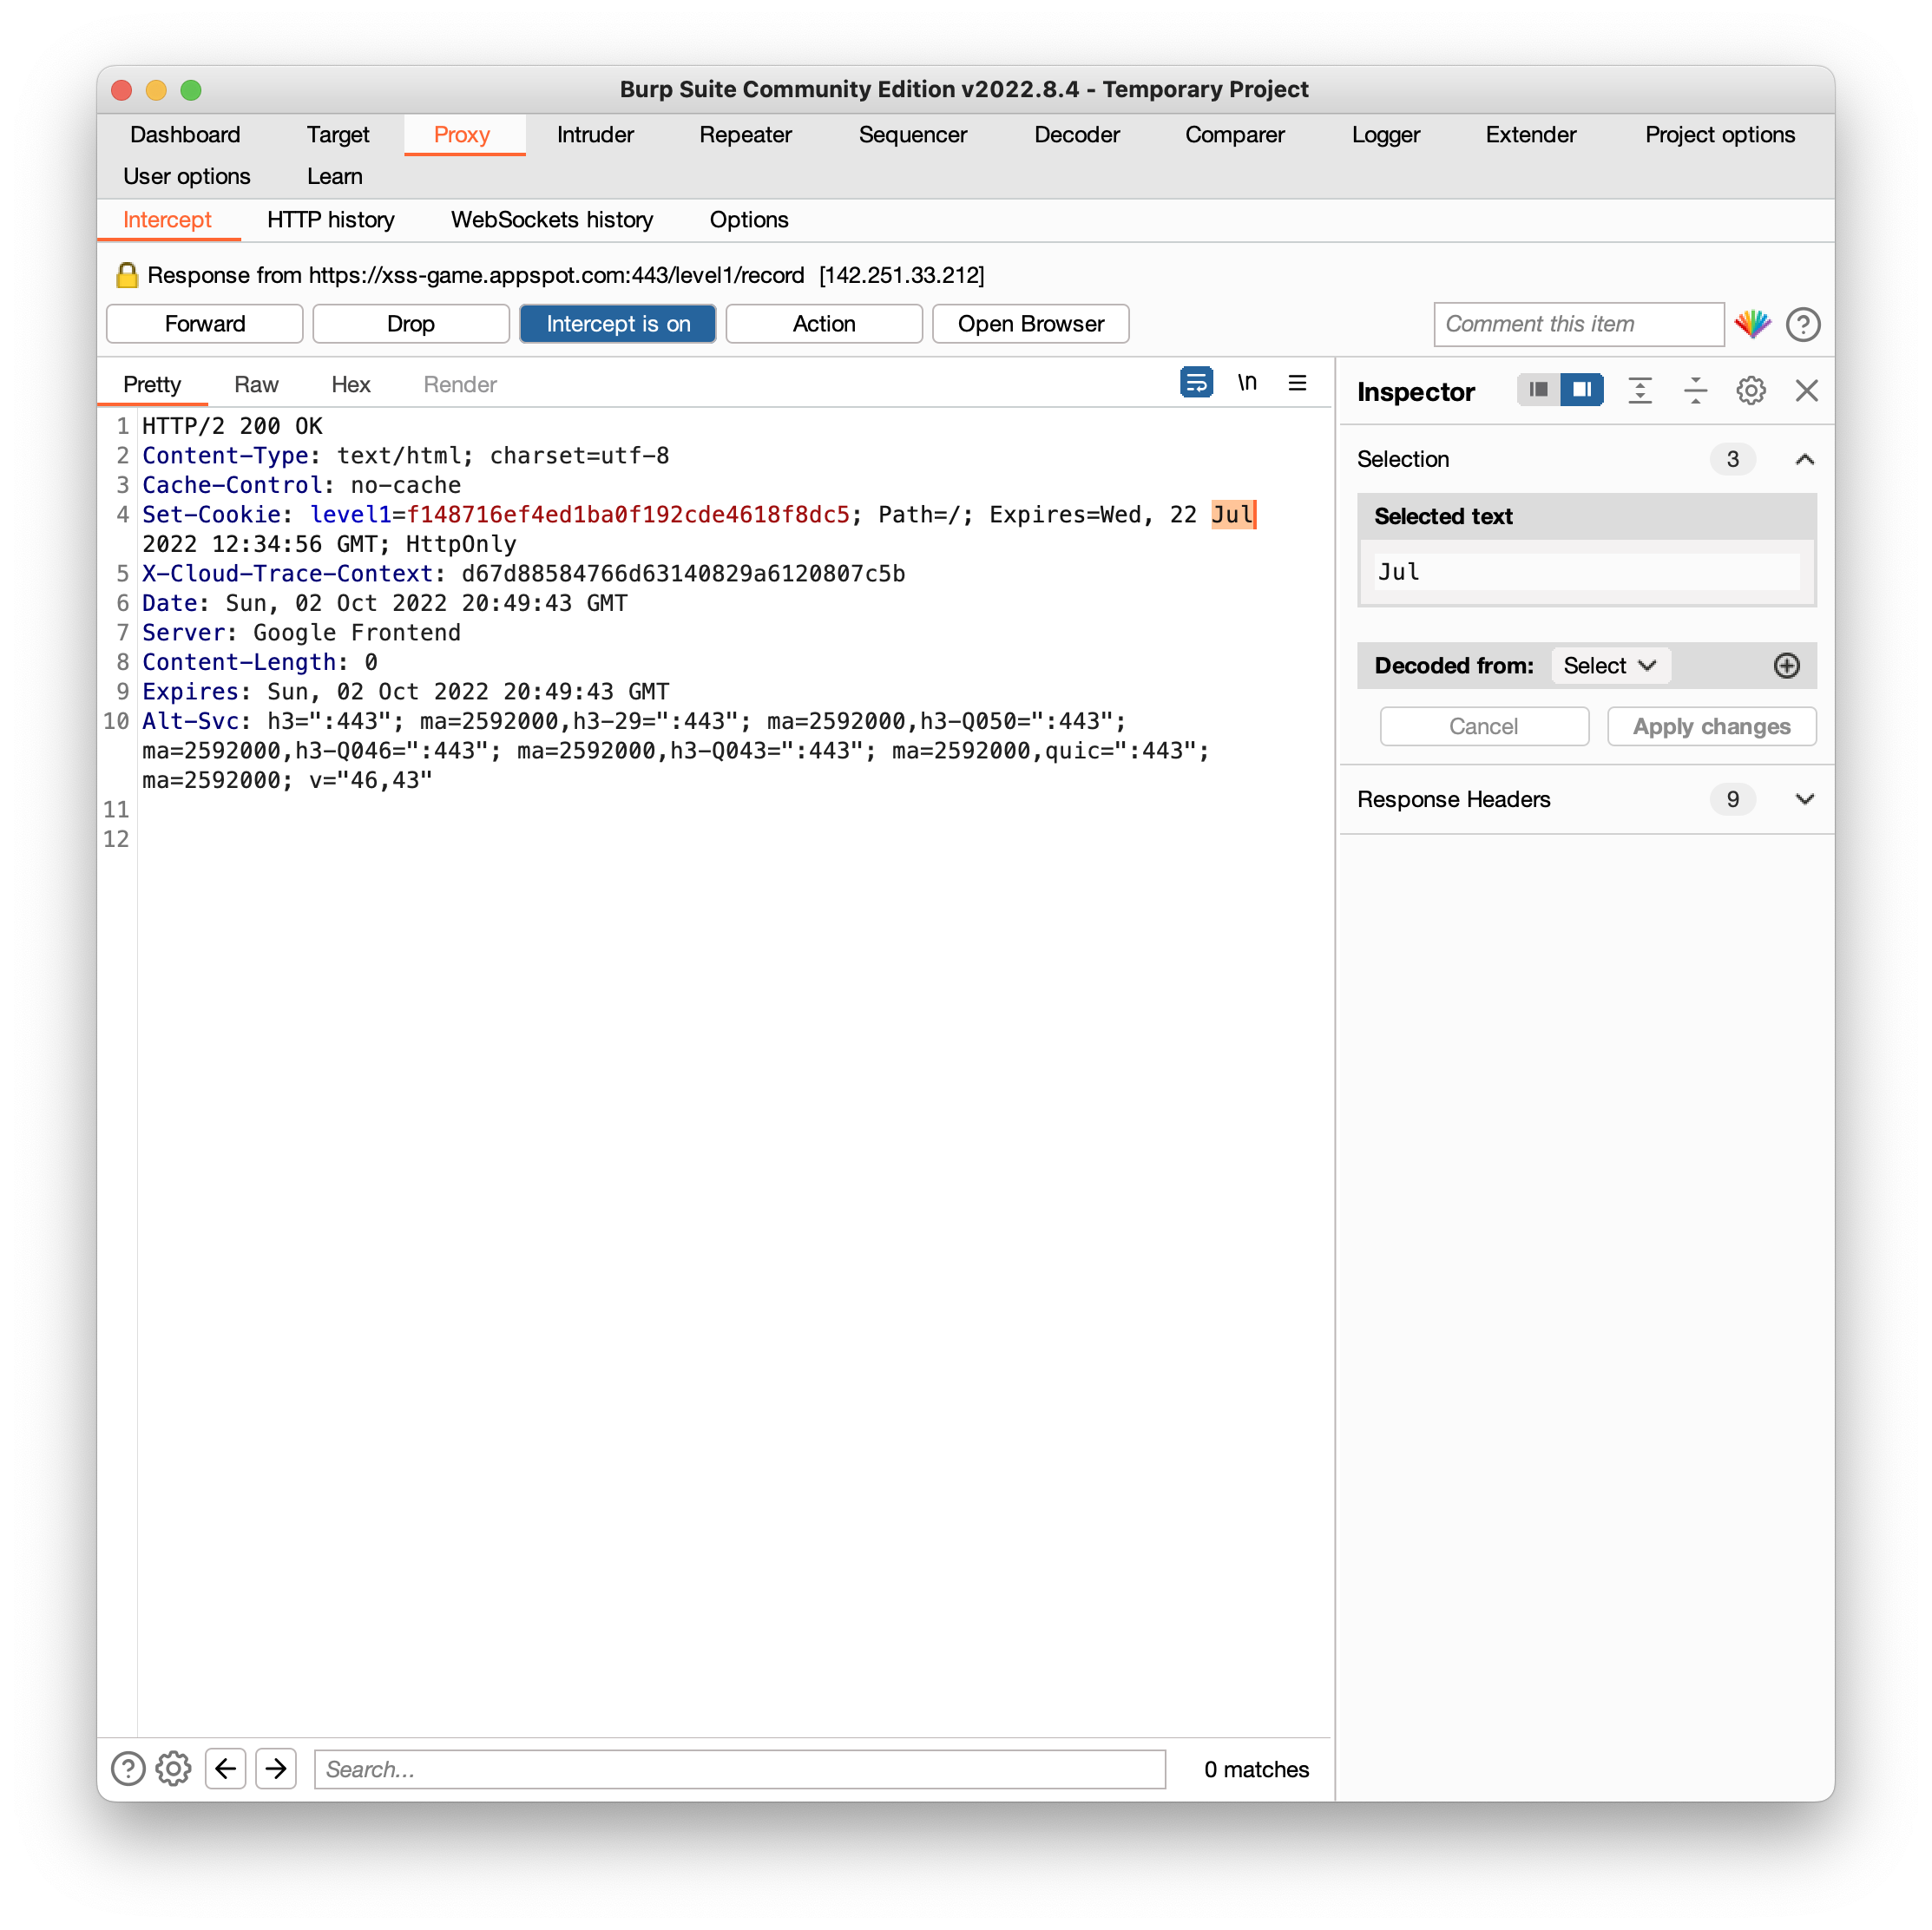Click the lock icon before Response URL

pyautogui.click(x=127, y=275)
